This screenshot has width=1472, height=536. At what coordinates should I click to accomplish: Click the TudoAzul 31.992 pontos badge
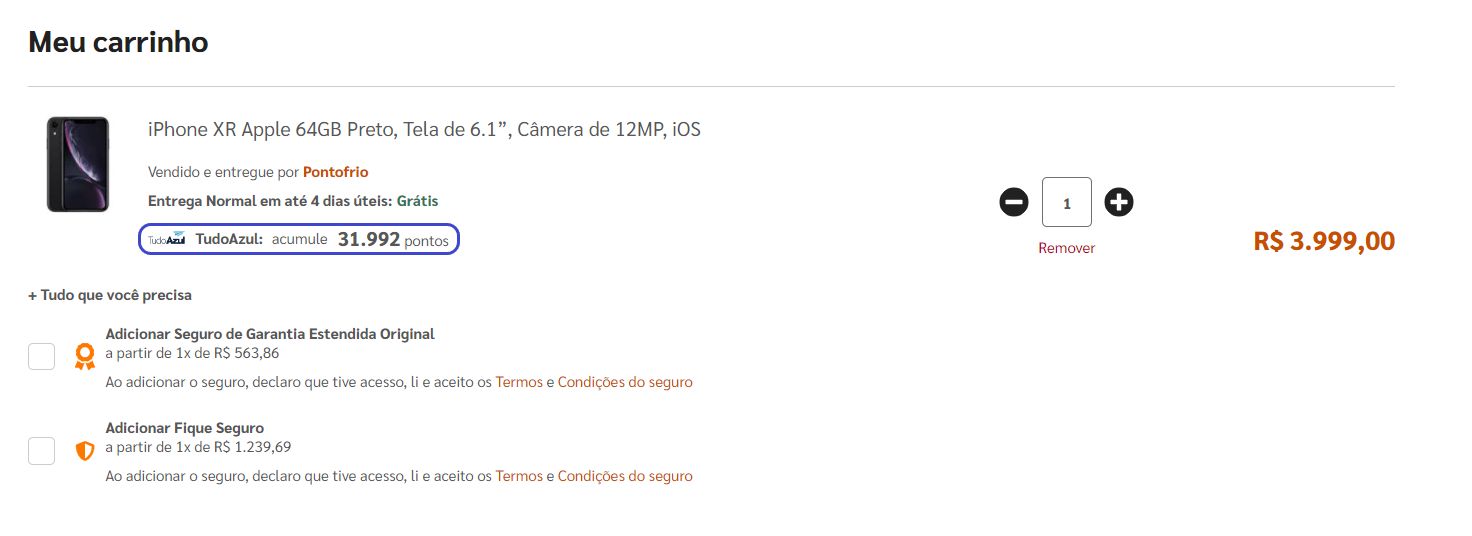point(299,240)
